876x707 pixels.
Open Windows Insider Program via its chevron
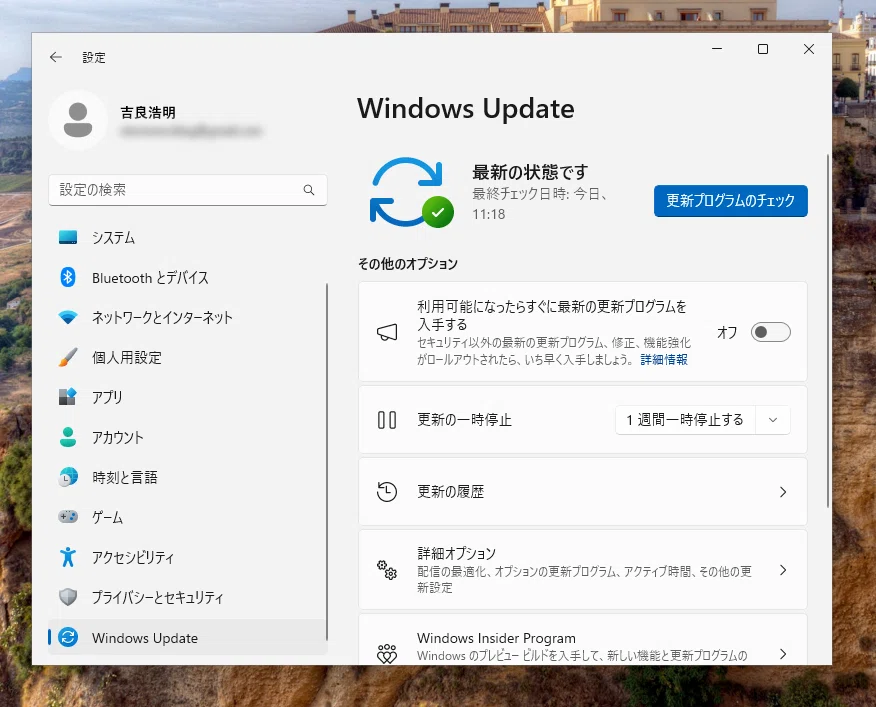click(x=783, y=654)
